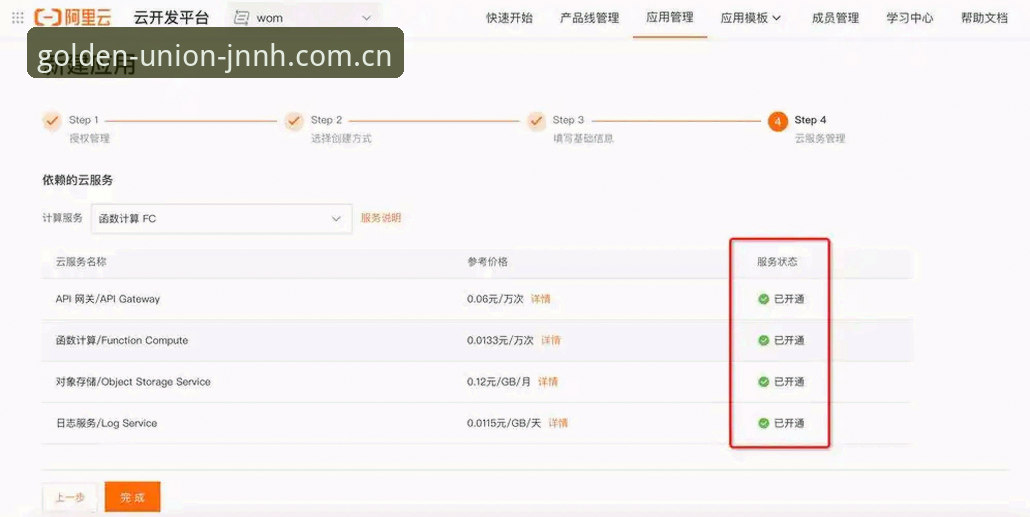Open the 服务说明 link
The width and height of the screenshot is (1030, 517).
380,218
